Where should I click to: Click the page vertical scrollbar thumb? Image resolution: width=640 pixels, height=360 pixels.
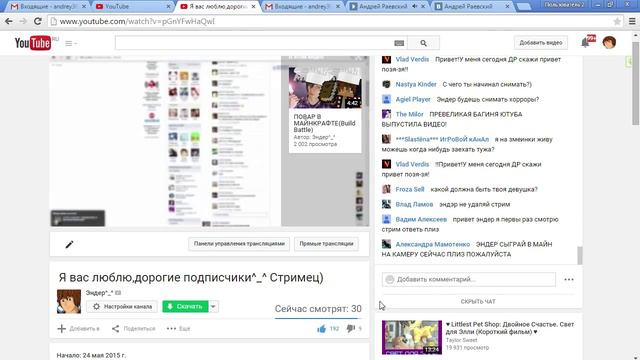636,82
